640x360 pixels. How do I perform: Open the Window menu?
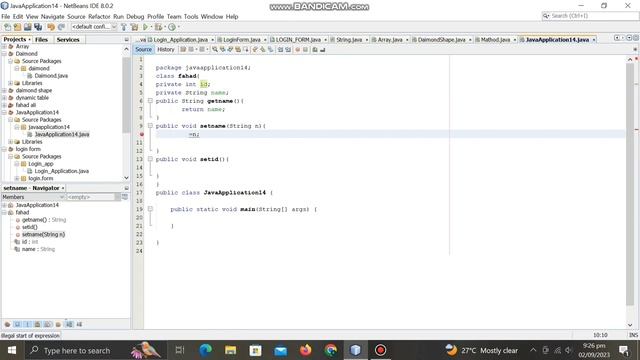[x=212, y=17]
